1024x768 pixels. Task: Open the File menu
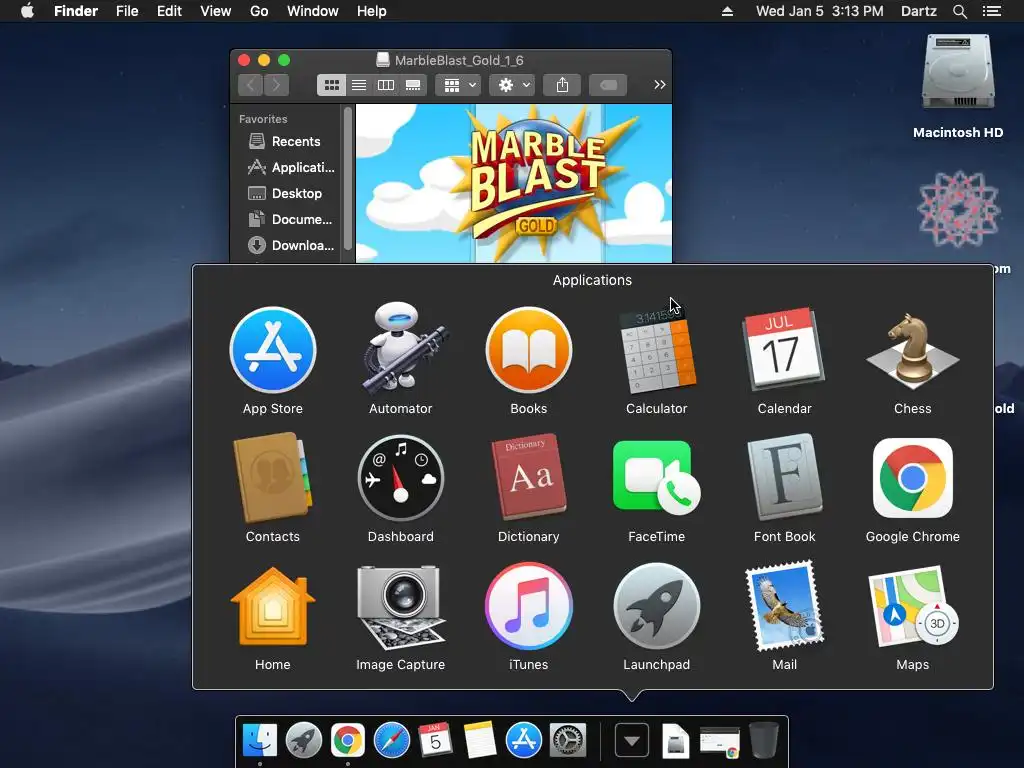click(x=127, y=11)
